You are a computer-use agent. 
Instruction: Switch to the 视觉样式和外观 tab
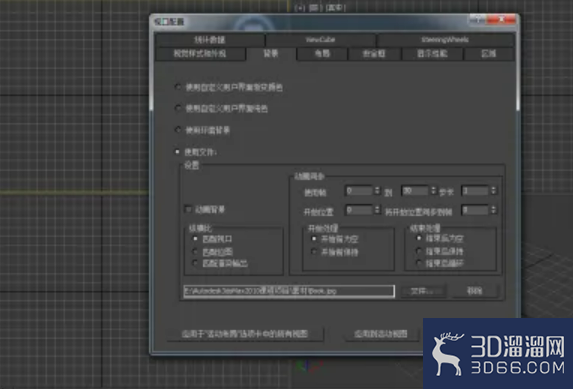200,54
